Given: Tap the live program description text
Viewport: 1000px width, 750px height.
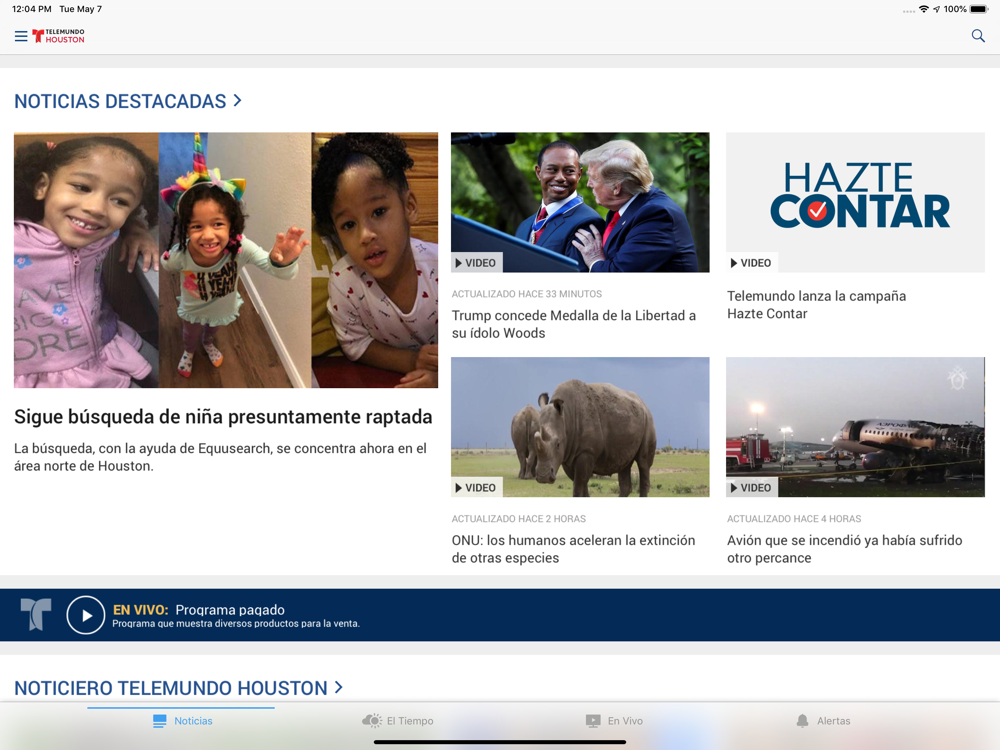Looking at the screenshot, I should click(236, 624).
